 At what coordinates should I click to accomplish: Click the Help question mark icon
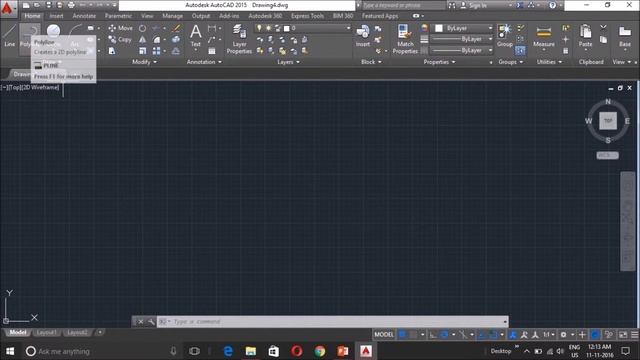tap(552, 5)
